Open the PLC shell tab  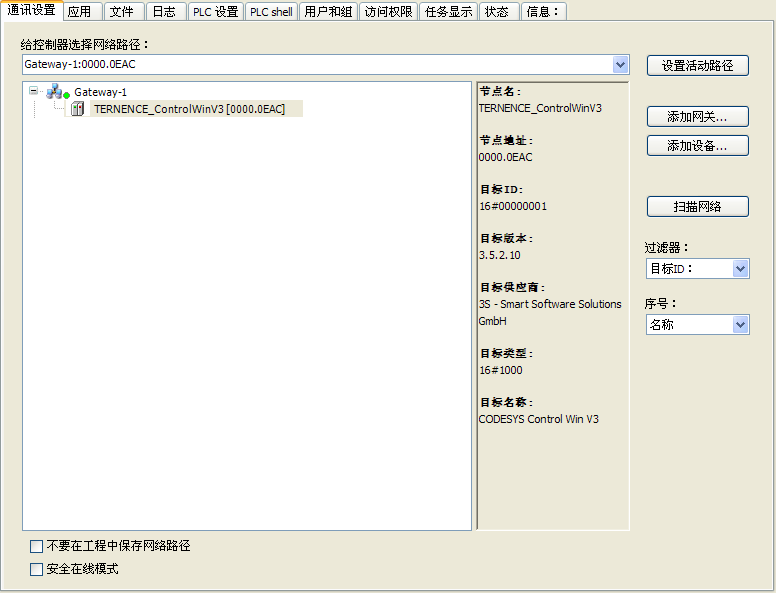click(271, 11)
